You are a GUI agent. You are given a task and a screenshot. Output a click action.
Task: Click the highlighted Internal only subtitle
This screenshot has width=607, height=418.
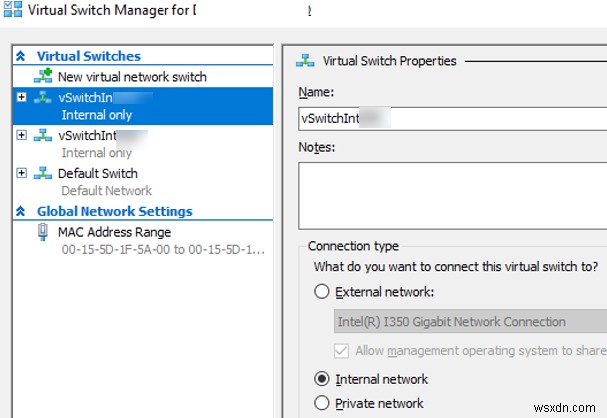(x=97, y=115)
